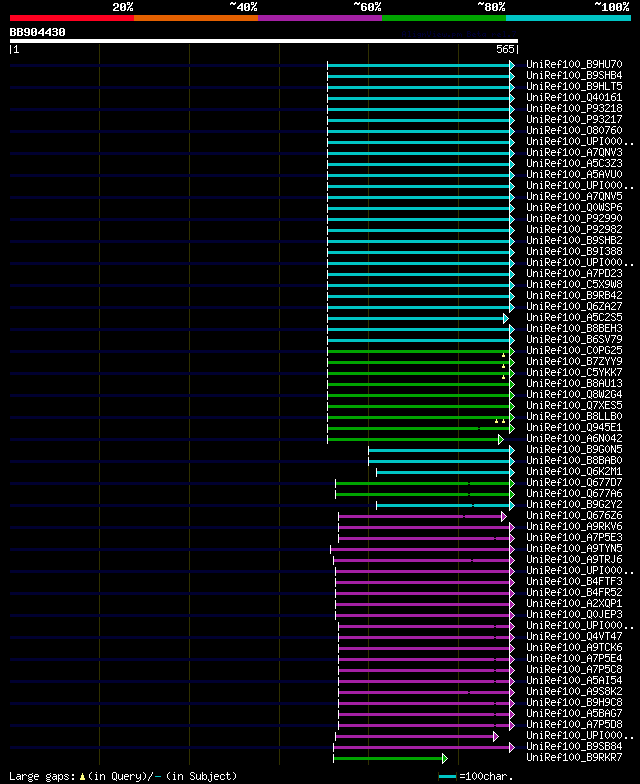The height and width of the screenshot is (784, 640).
Task: Open the UniRef100_A7QNV3 entry
Action: point(574,152)
